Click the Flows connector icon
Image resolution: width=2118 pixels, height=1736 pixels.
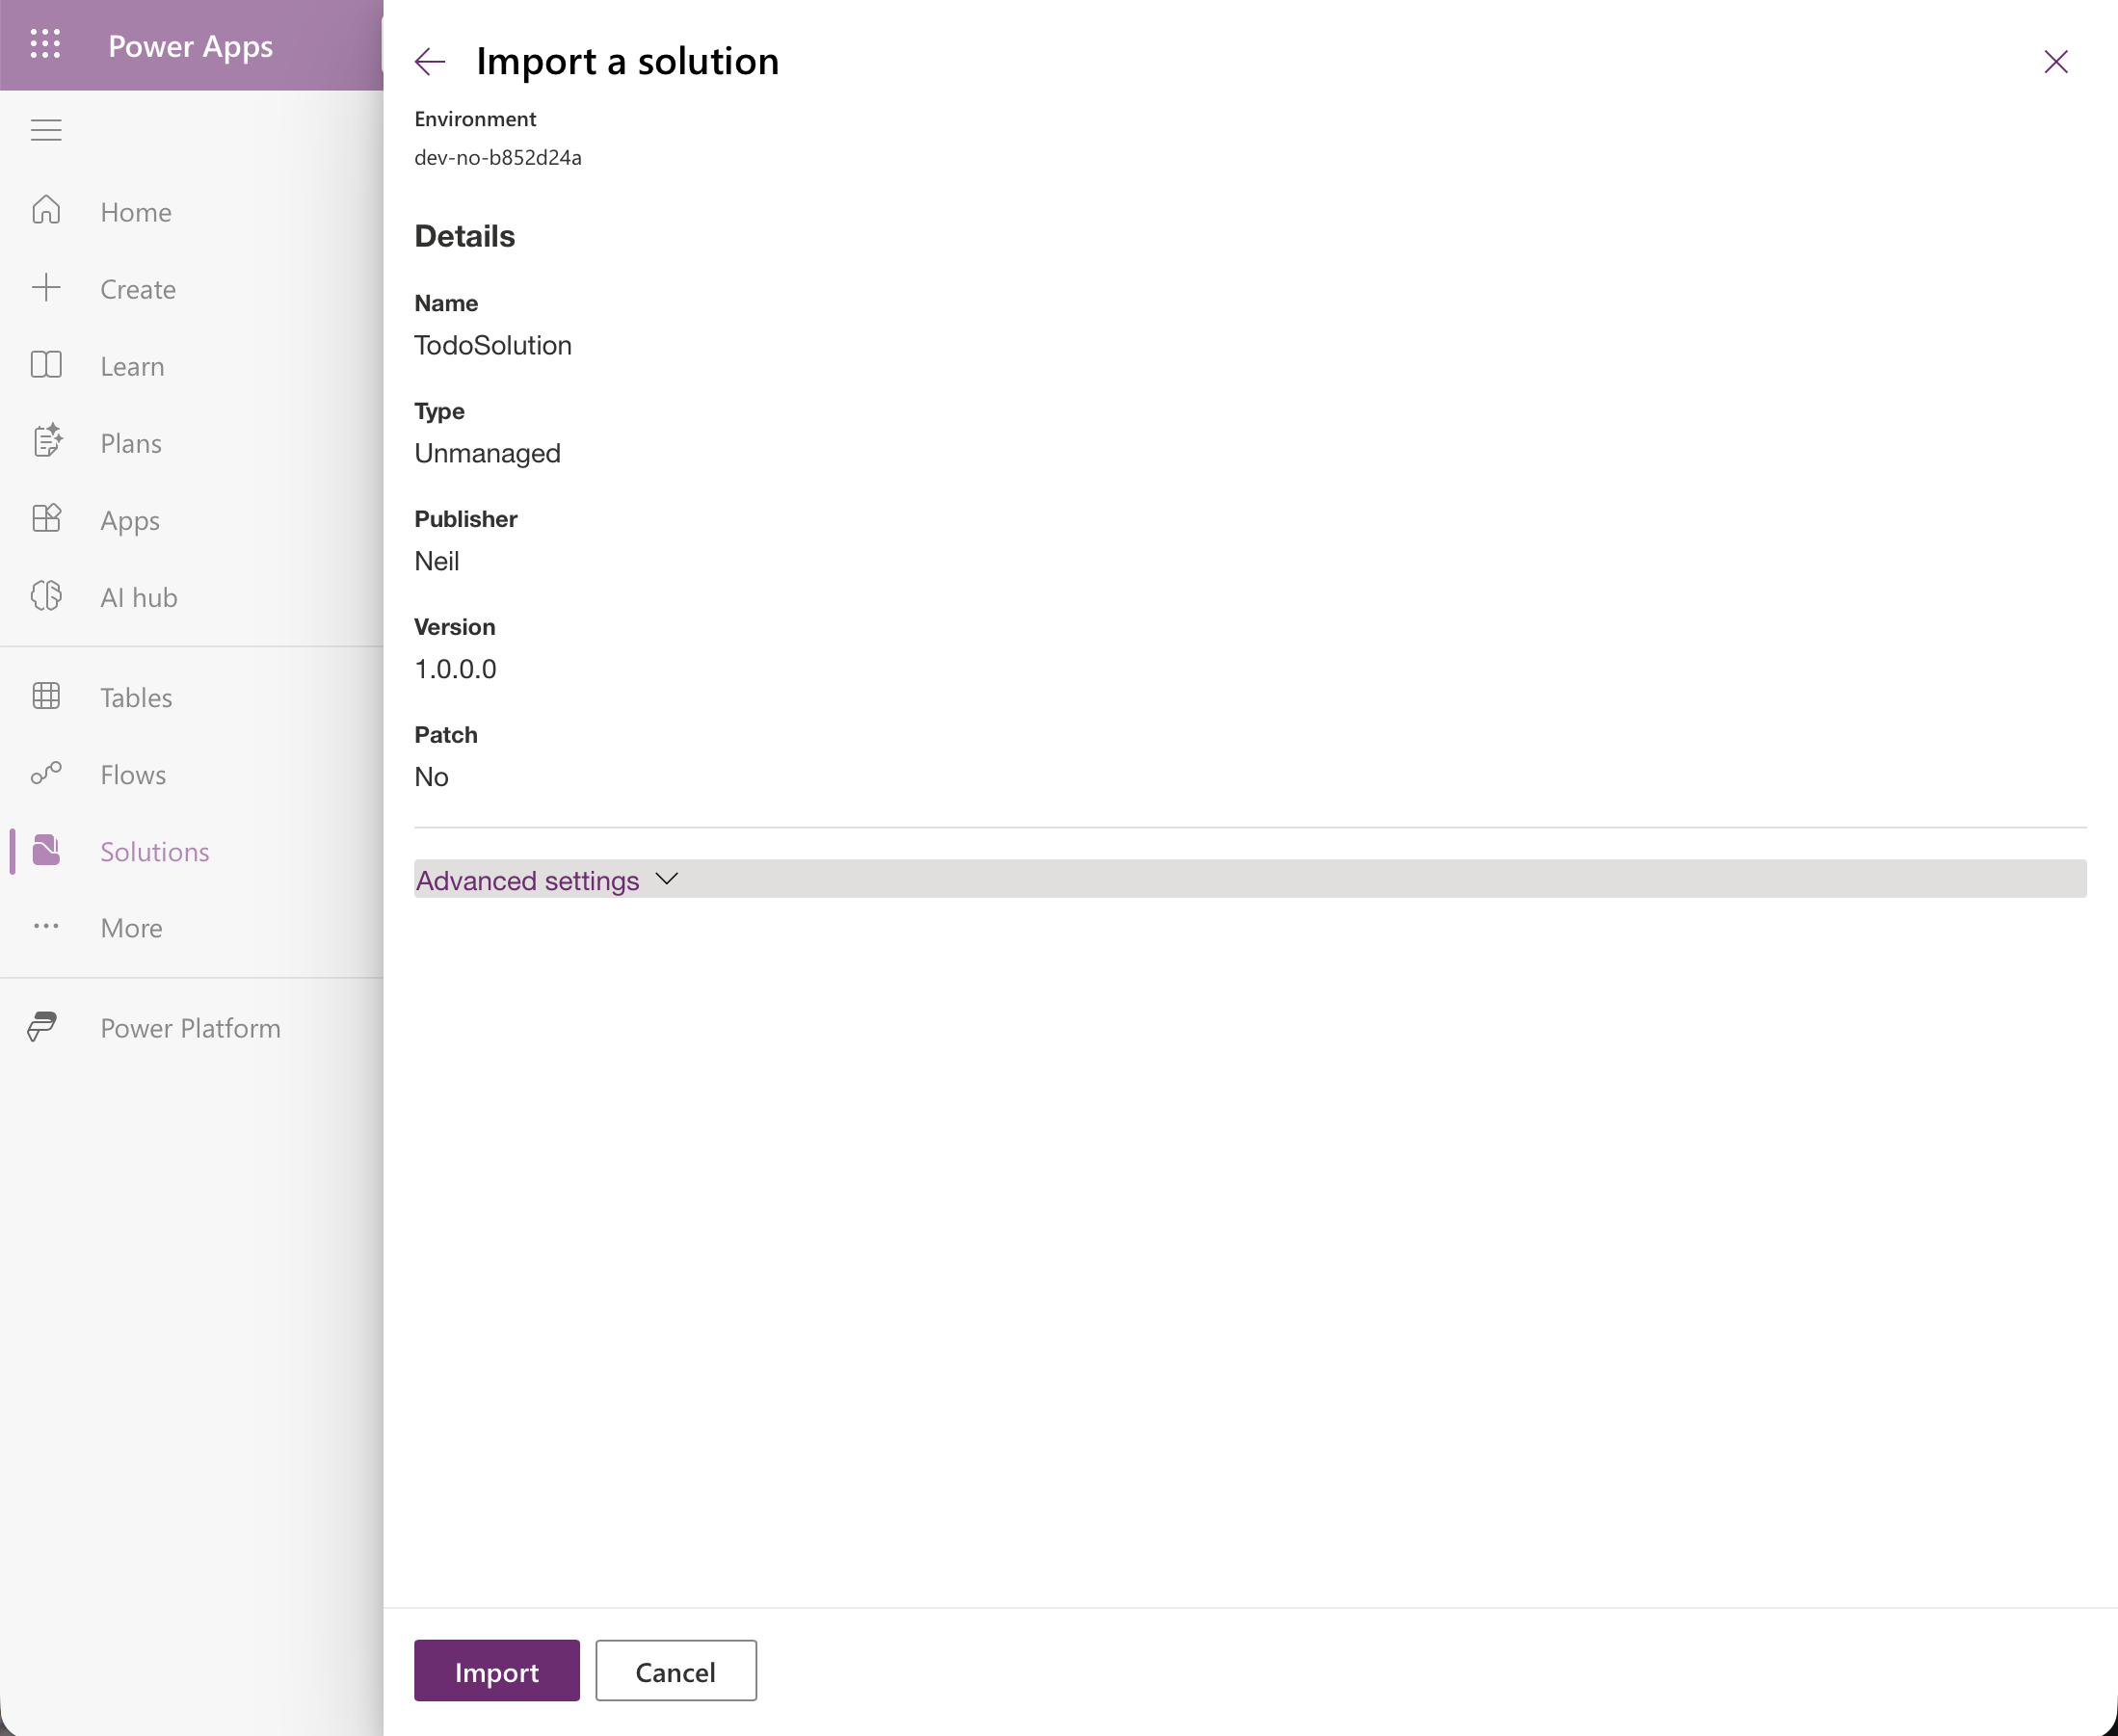(x=46, y=773)
